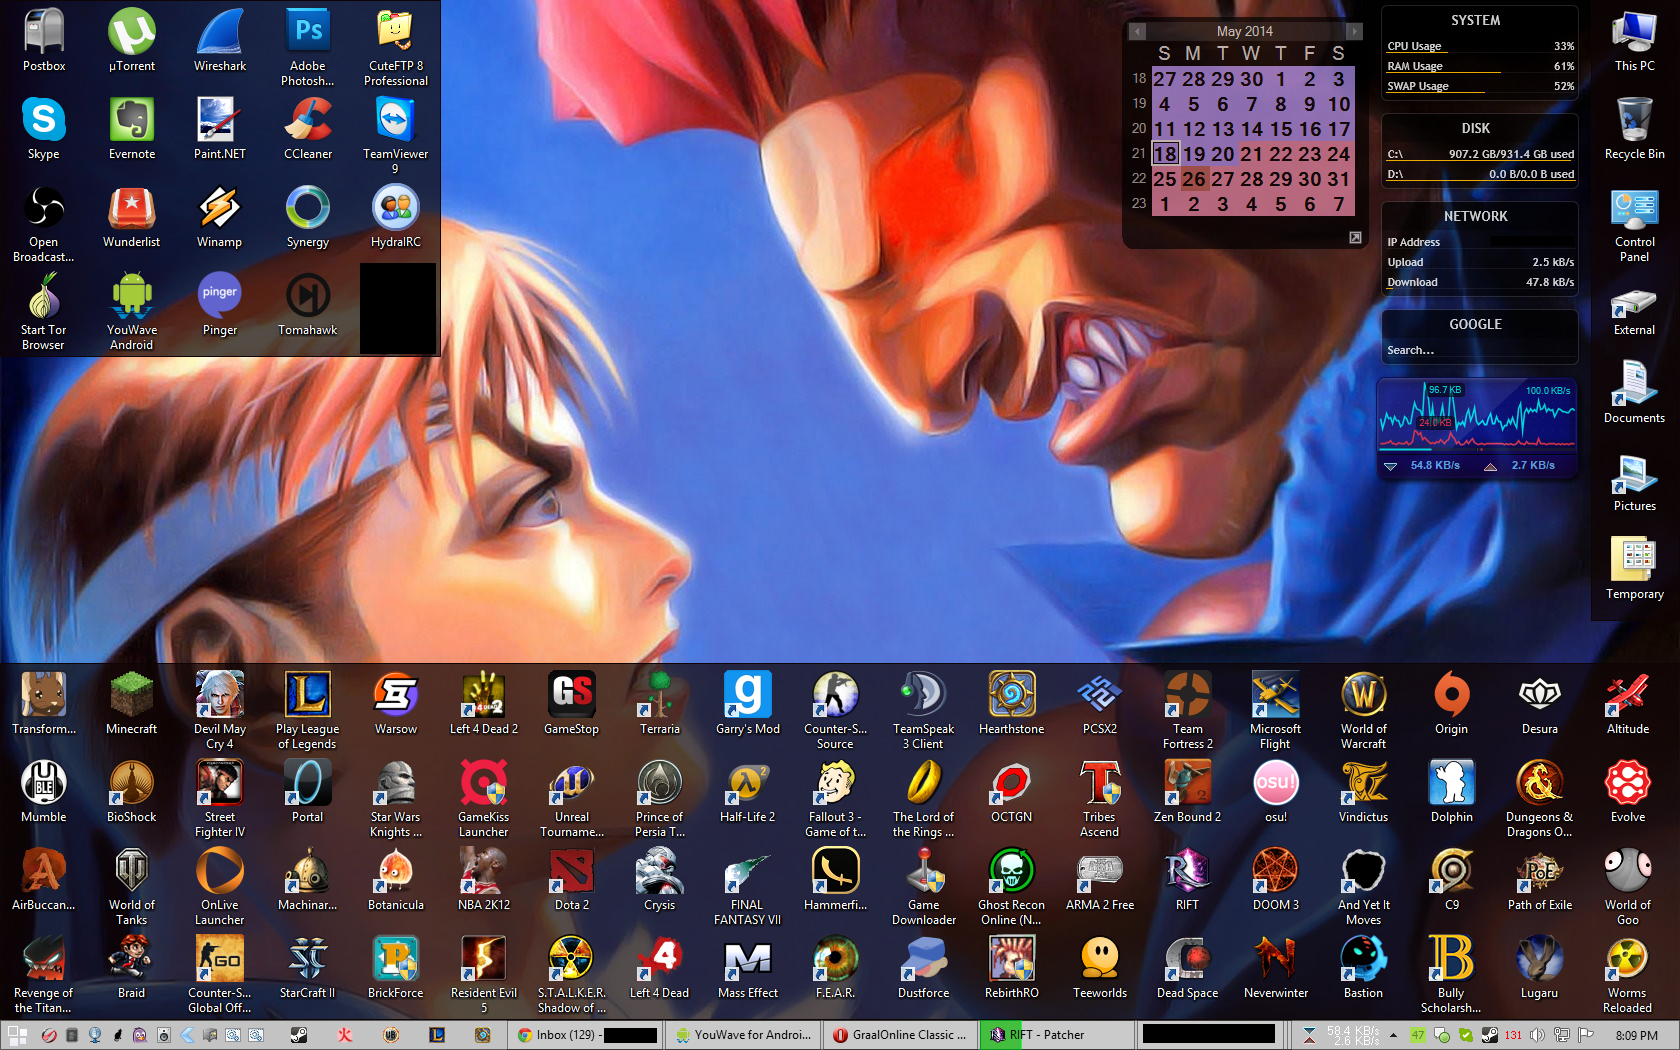The height and width of the screenshot is (1050, 1680).
Task: Launch Open Broadcaster shortcut
Action: pyautogui.click(x=44, y=223)
